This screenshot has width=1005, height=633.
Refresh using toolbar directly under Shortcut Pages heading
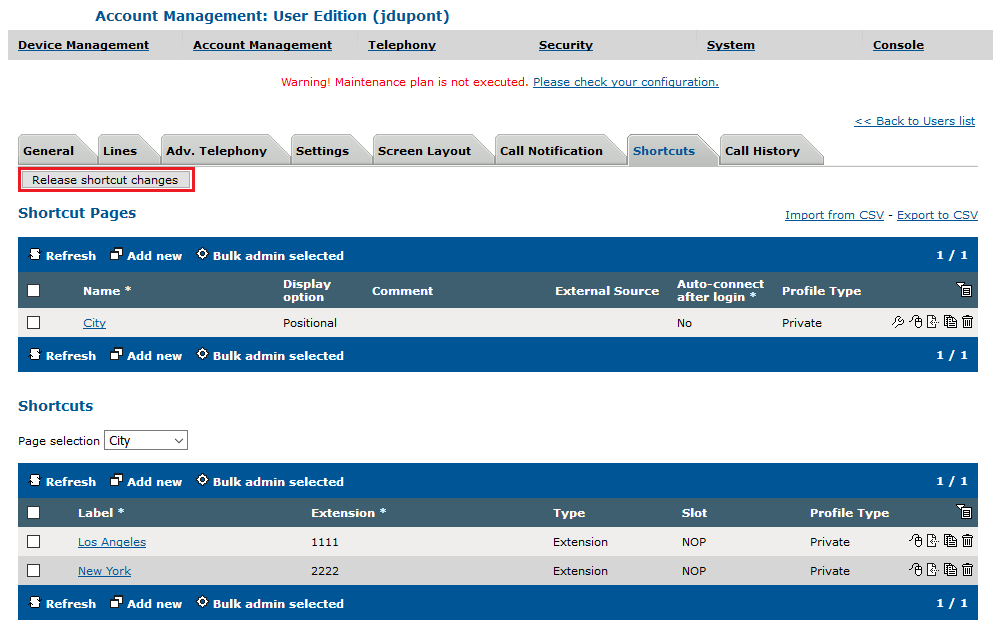pos(63,255)
